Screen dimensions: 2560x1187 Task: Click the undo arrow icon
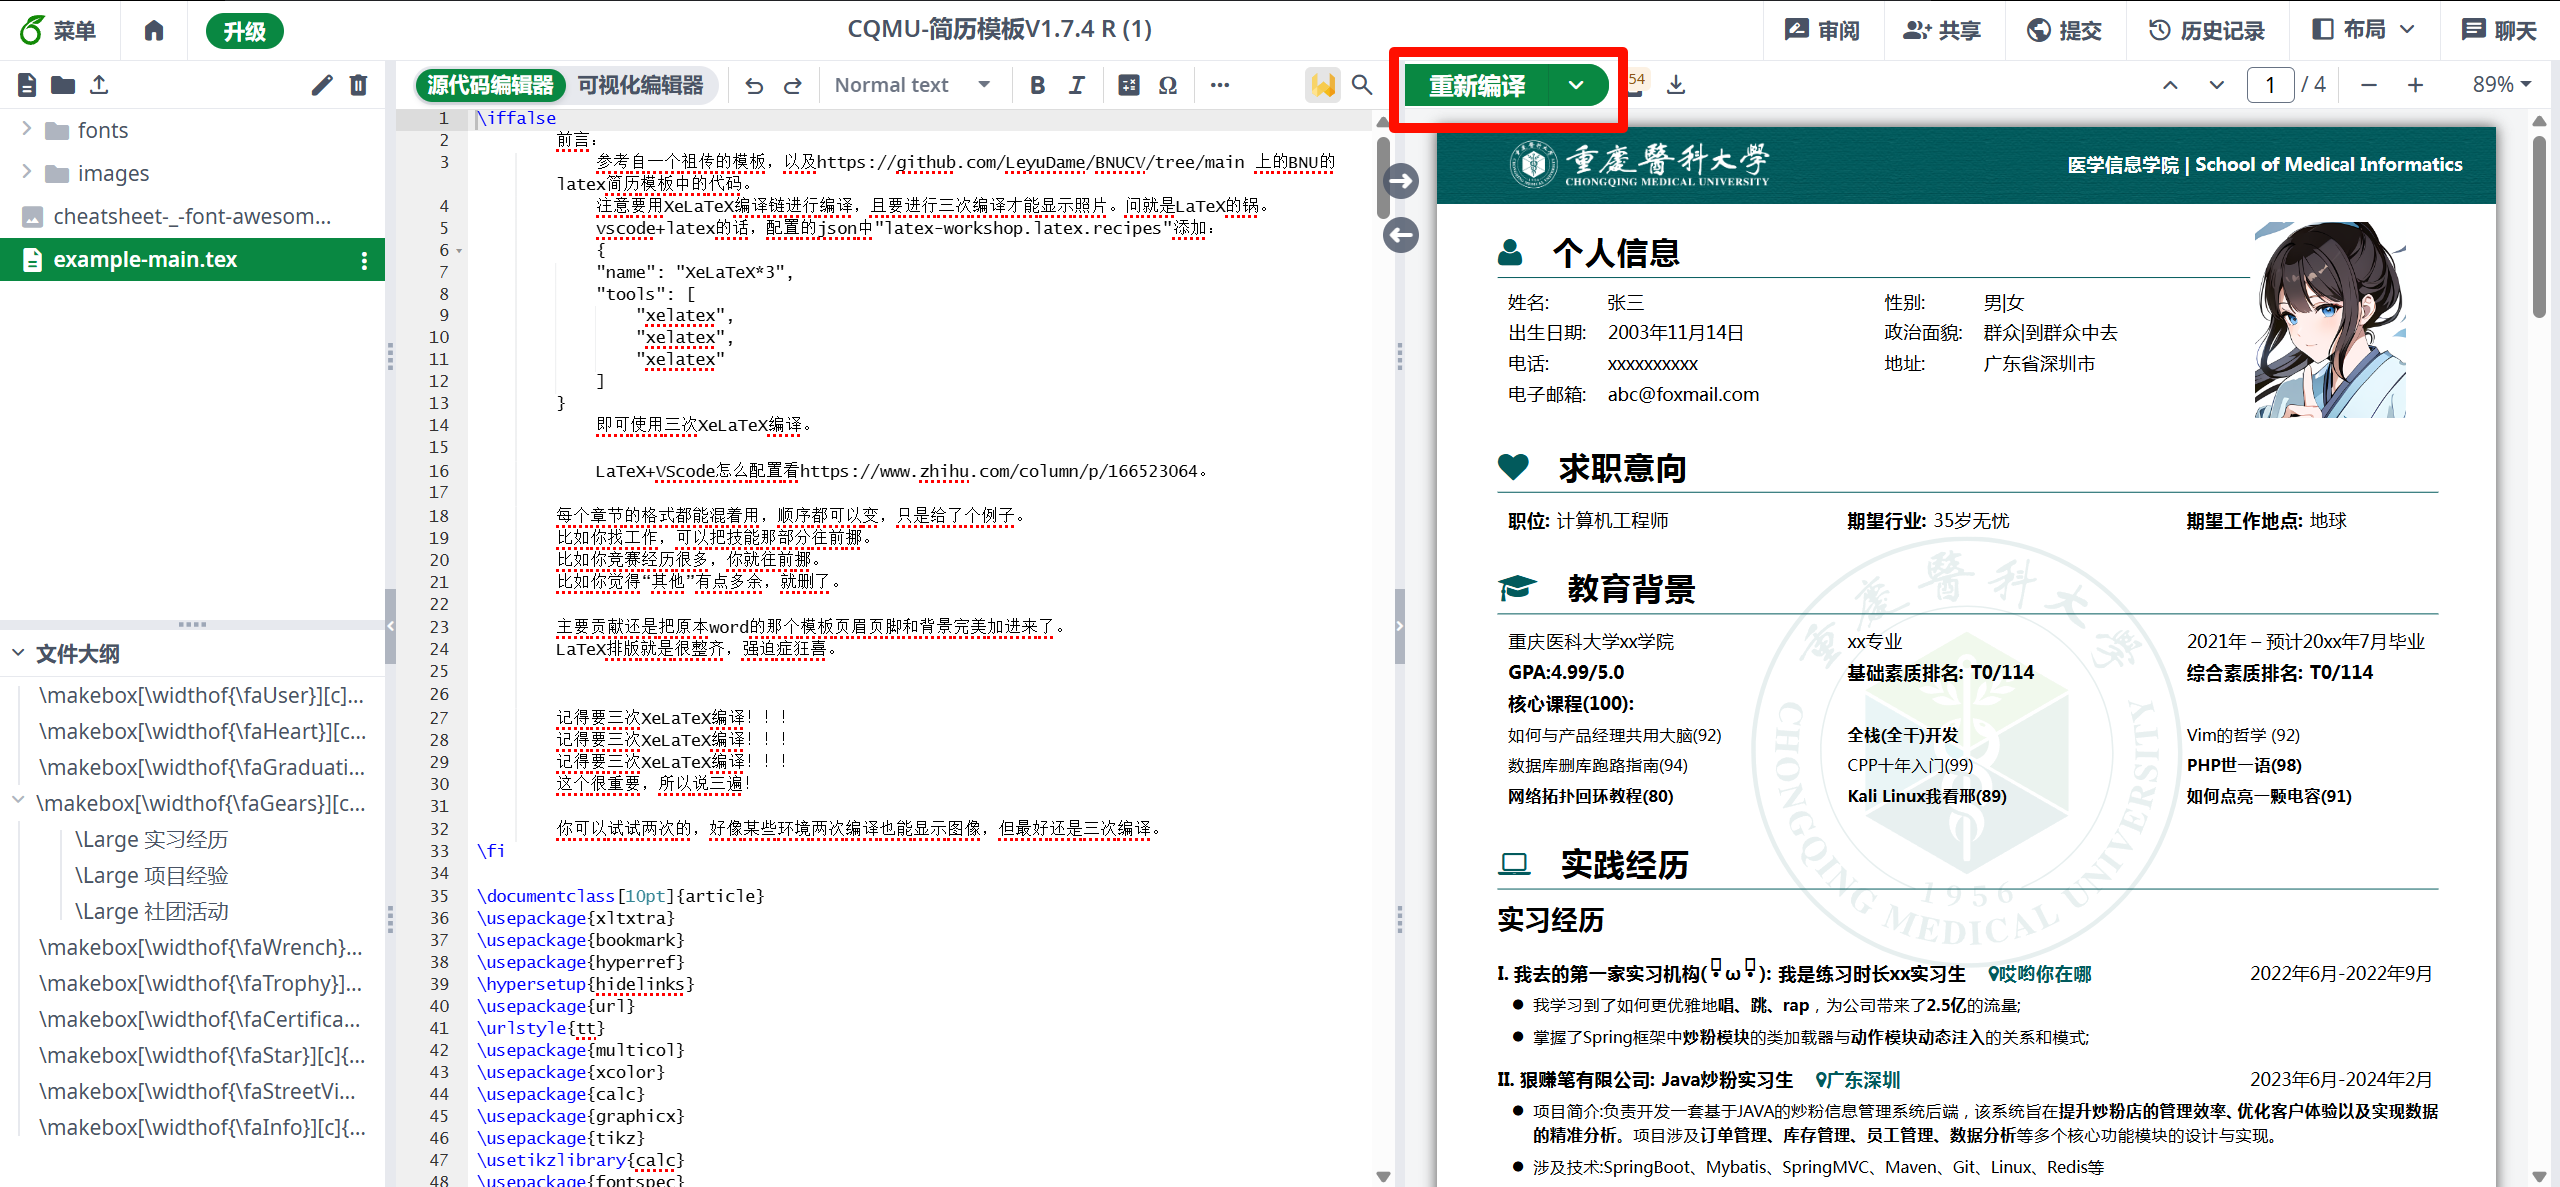tap(754, 86)
